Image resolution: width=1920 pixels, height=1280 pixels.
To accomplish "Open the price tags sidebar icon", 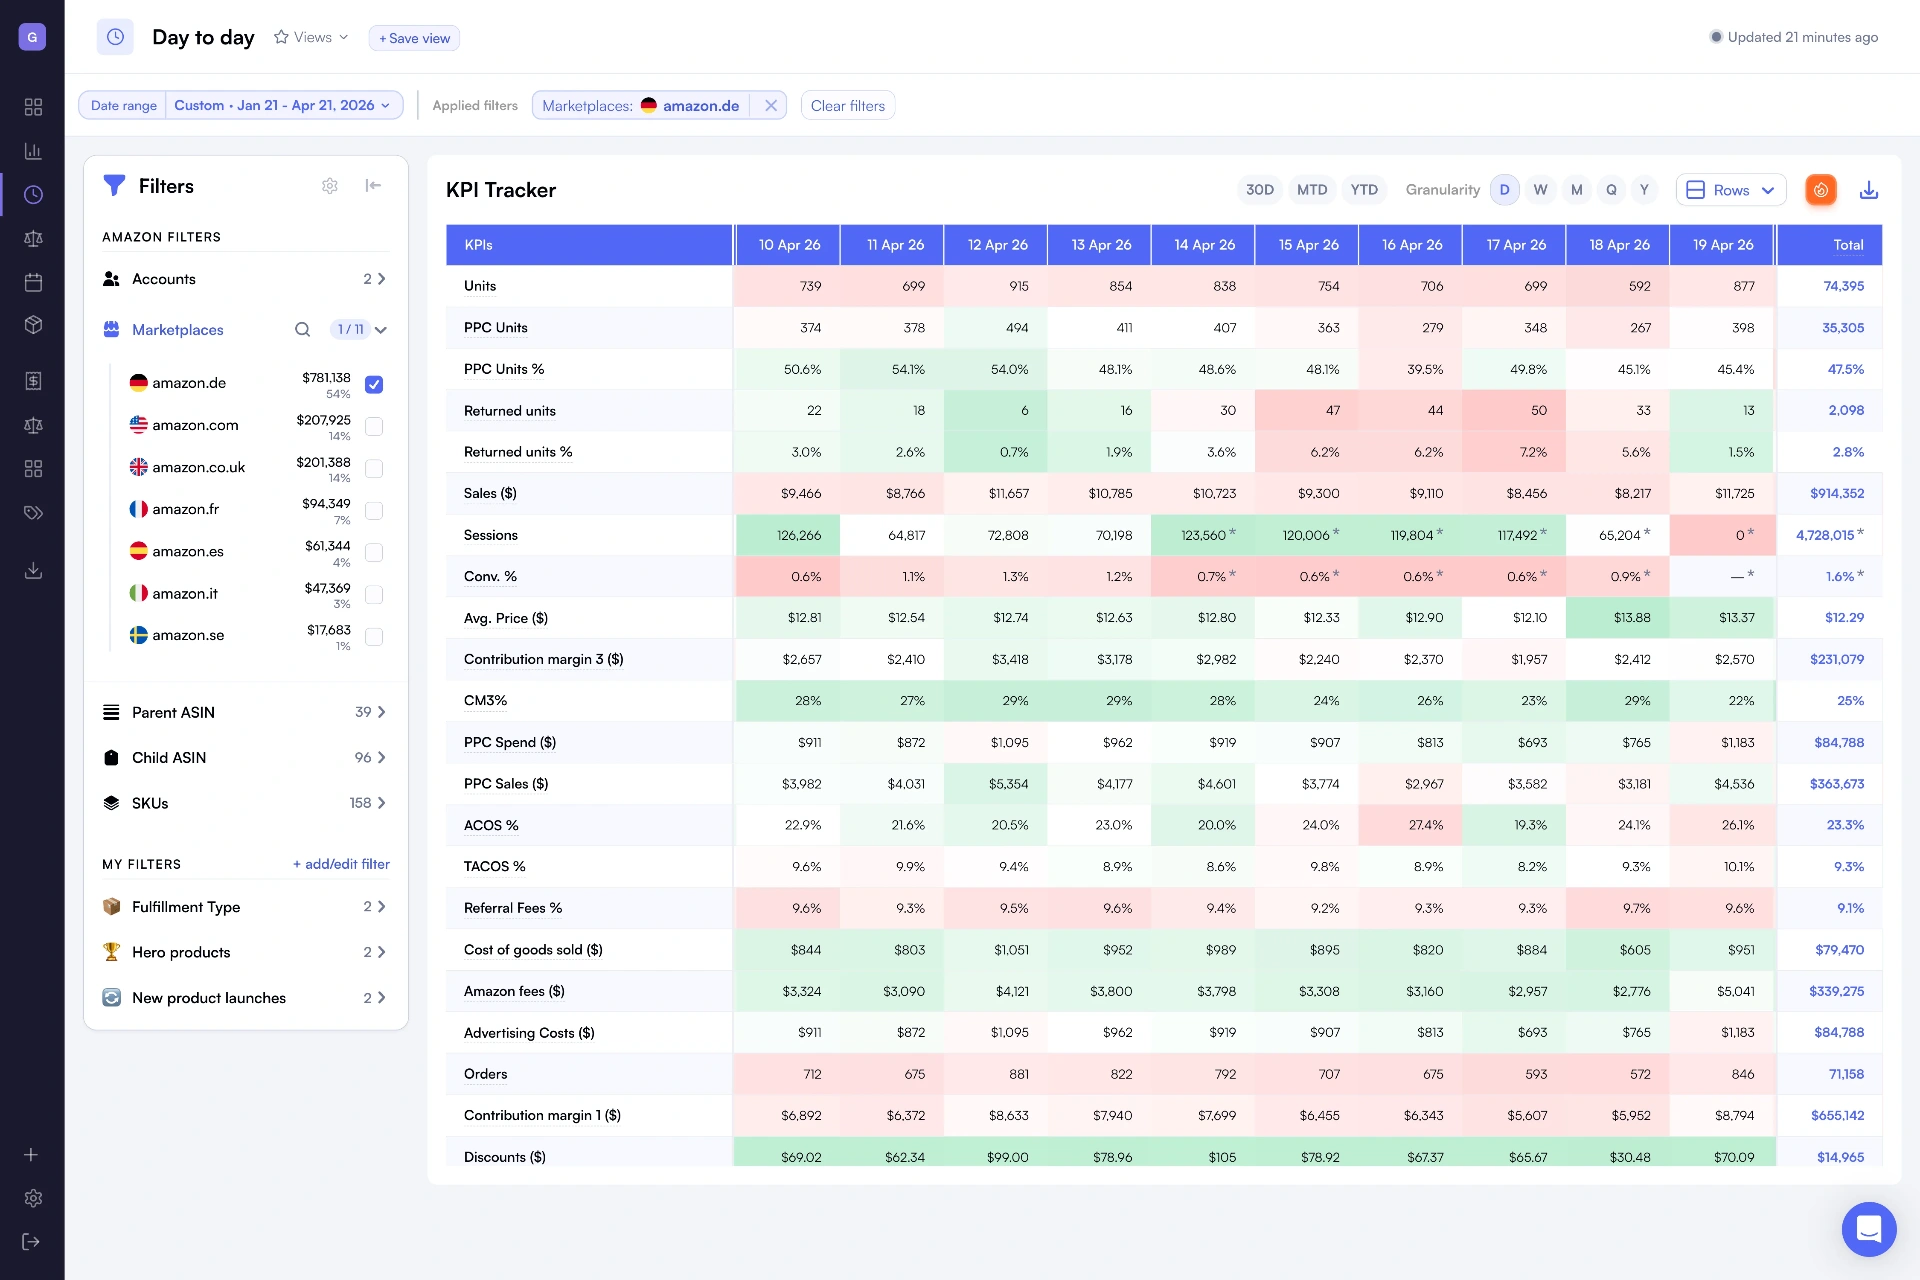I will click(33, 513).
